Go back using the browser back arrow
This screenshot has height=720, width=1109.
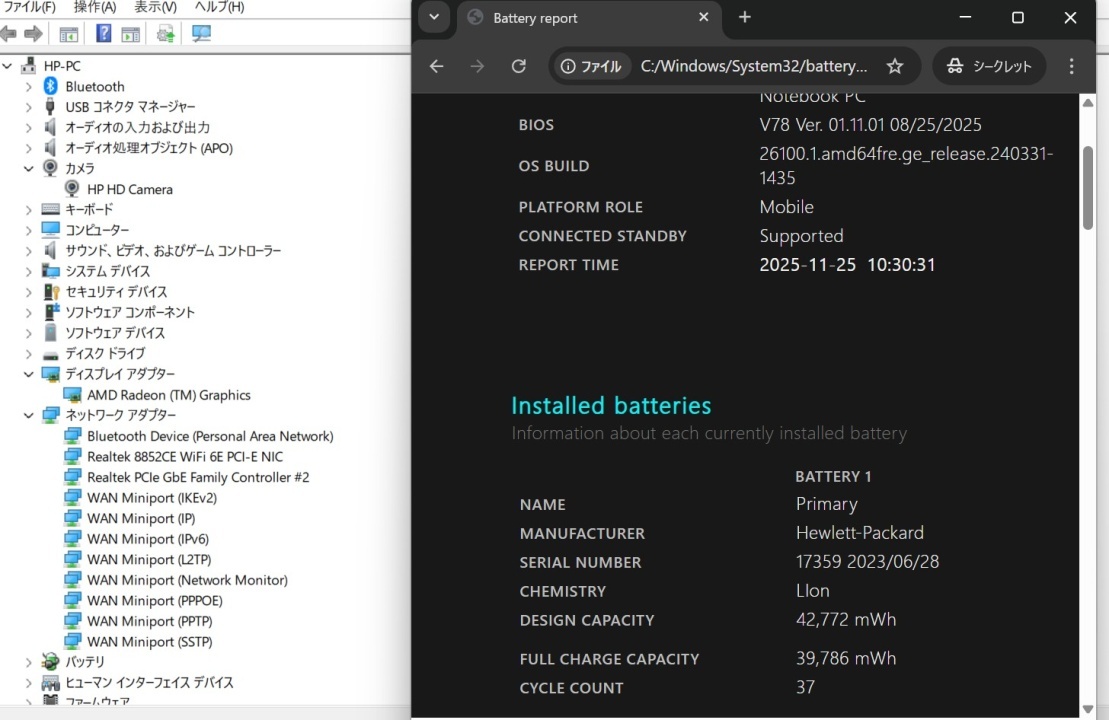click(436, 66)
